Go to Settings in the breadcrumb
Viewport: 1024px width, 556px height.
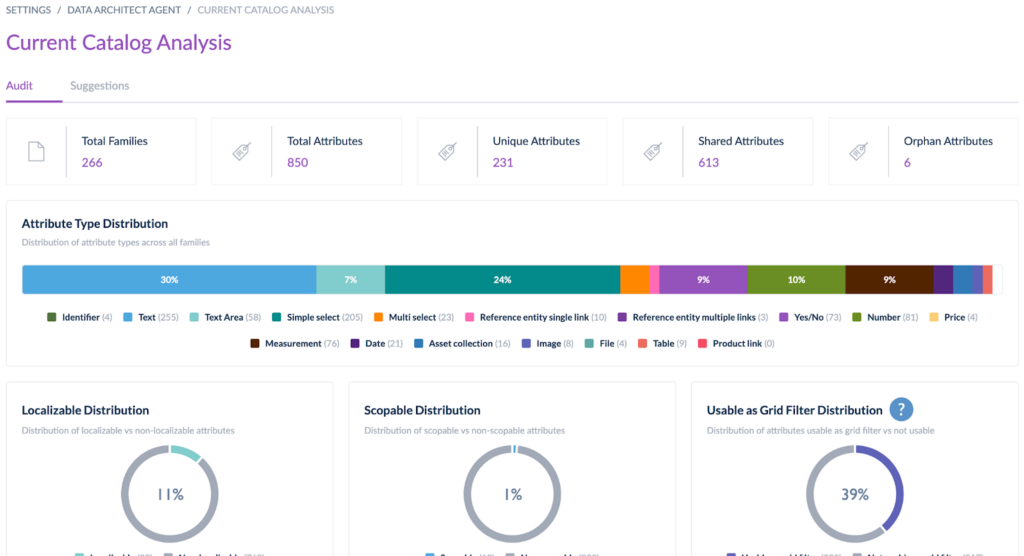(28, 10)
